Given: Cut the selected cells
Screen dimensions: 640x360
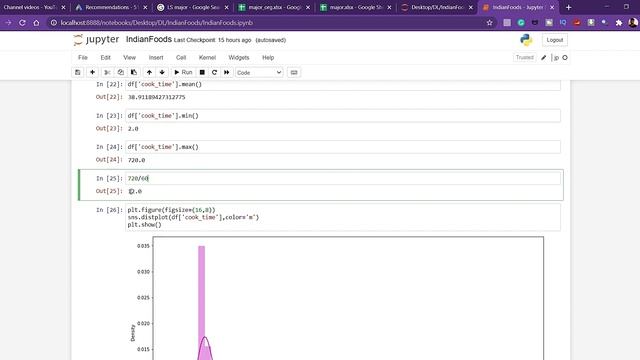Looking at the screenshot, I should pos(107,72).
